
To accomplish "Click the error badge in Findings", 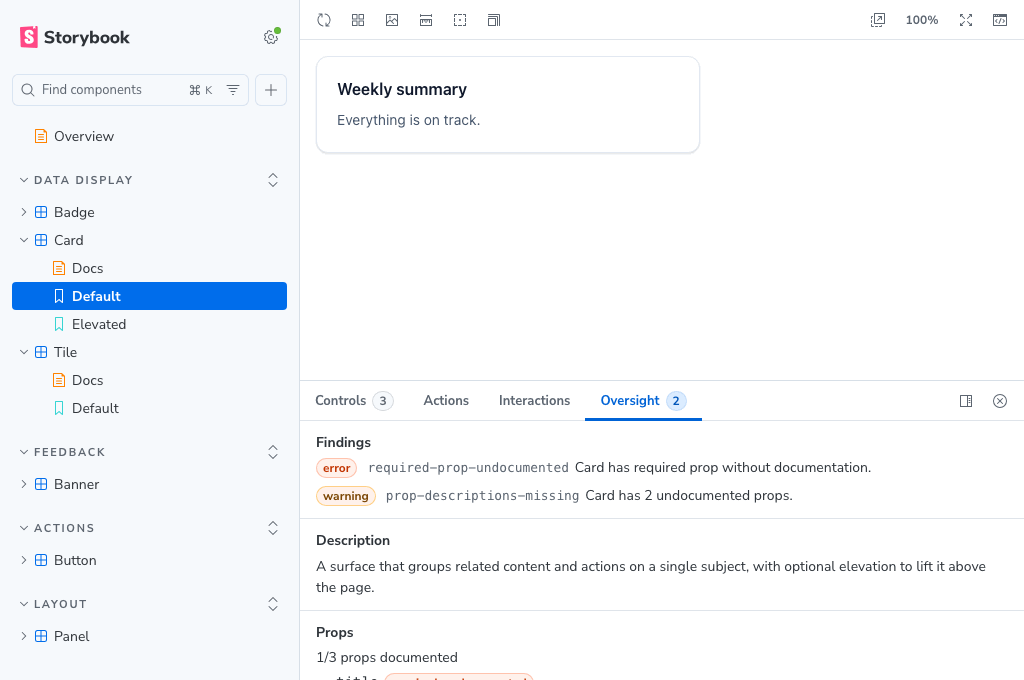I will click(x=336, y=468).
